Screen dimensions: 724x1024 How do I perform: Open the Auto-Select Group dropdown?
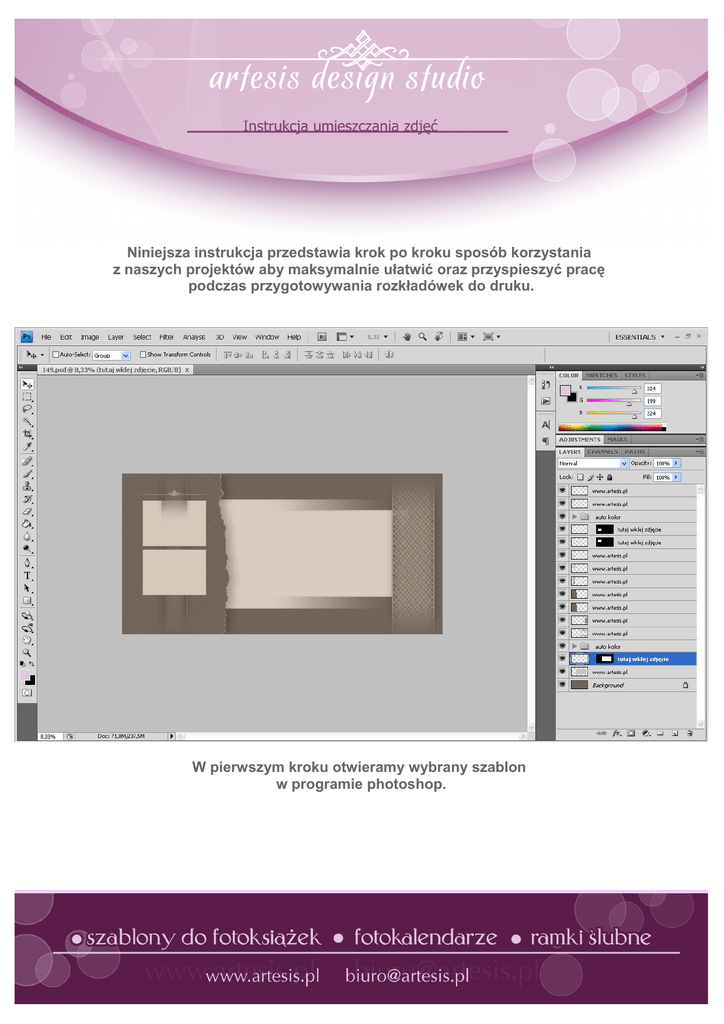[112, 355]
